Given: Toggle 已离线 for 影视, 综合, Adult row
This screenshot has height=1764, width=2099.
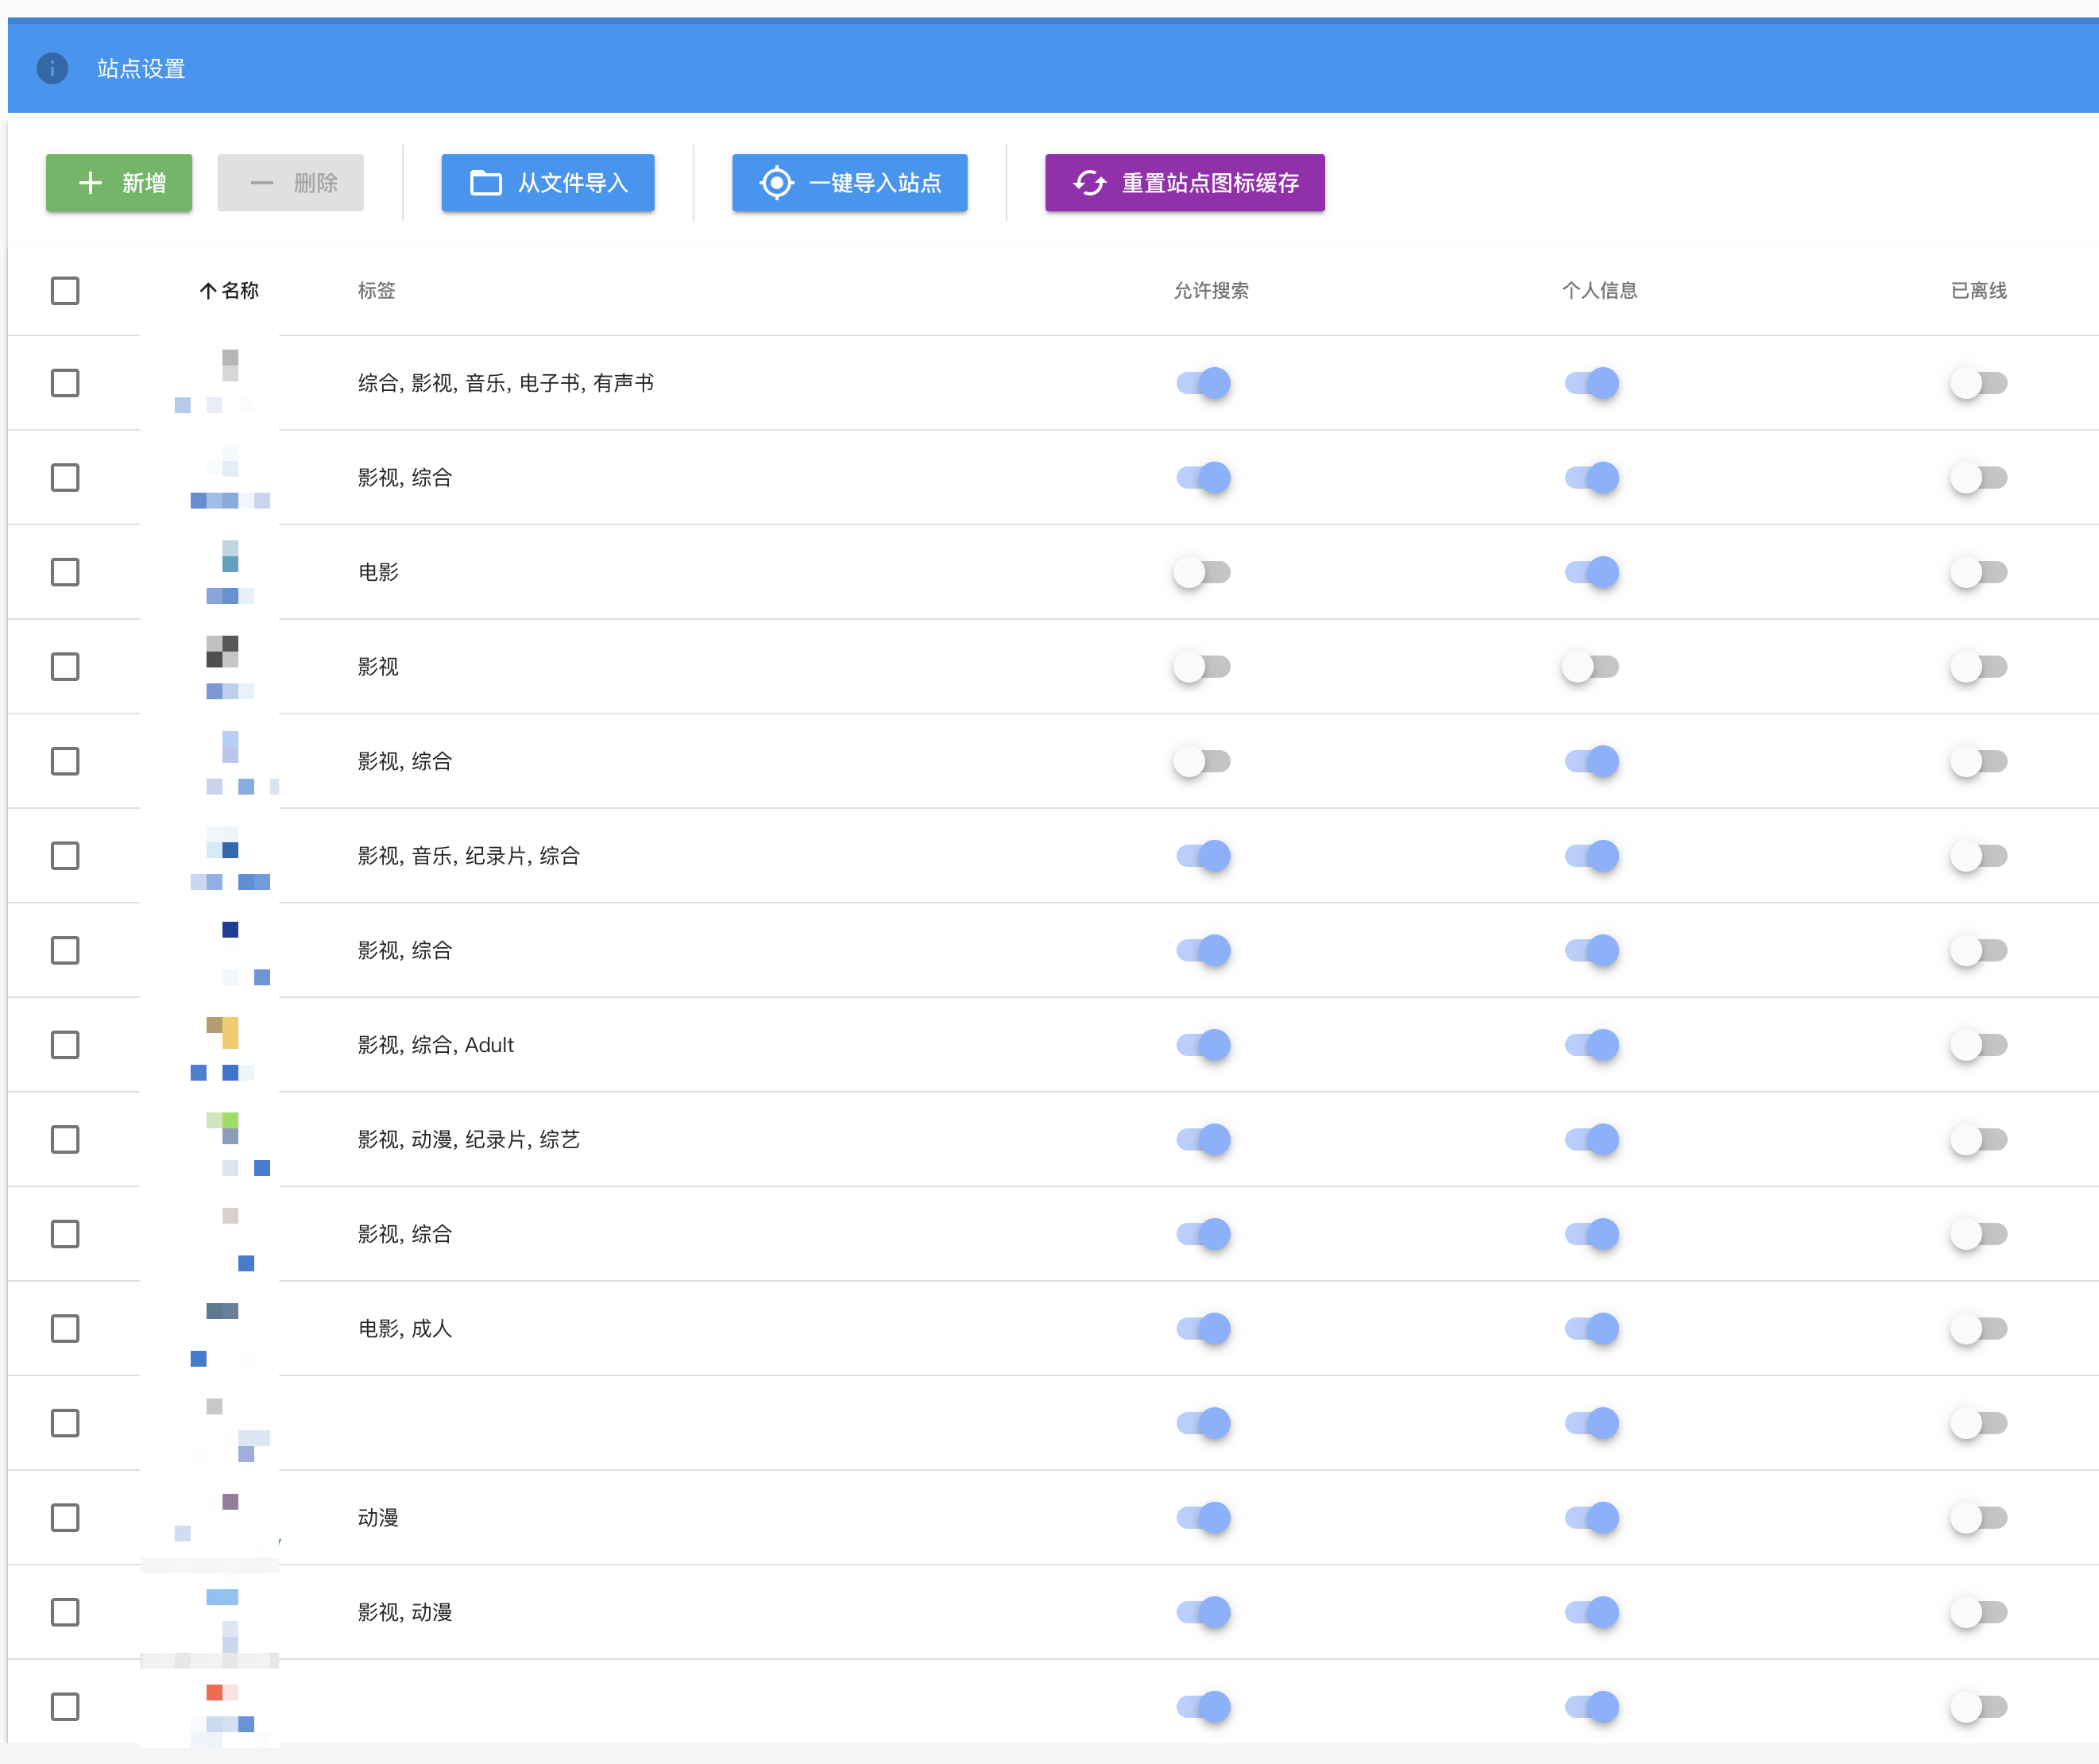Looking at the screenshot, I should click(x=1978, y=1045).
